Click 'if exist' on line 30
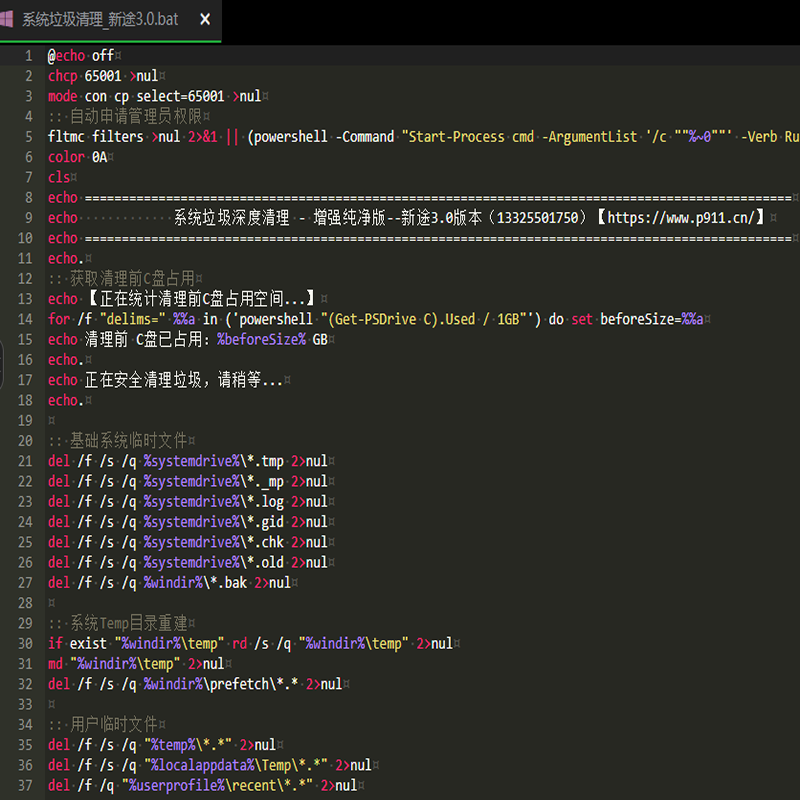 click(77, 644)
